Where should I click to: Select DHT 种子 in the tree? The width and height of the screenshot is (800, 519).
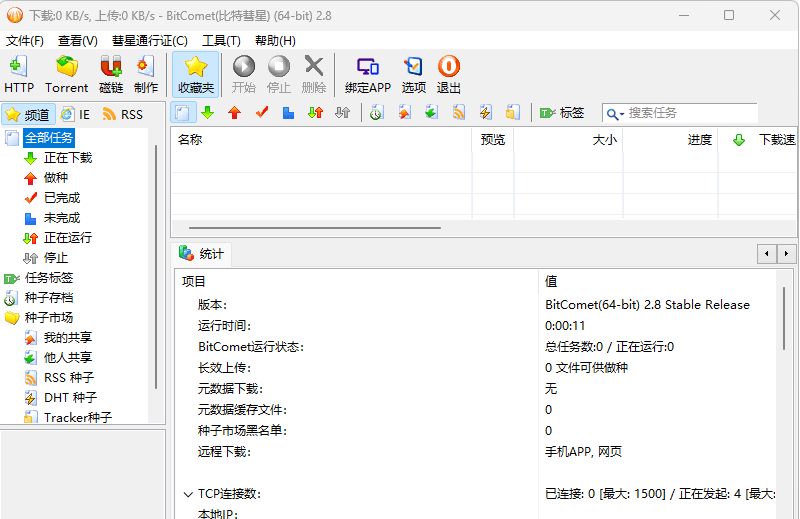(x=70, y=398)
